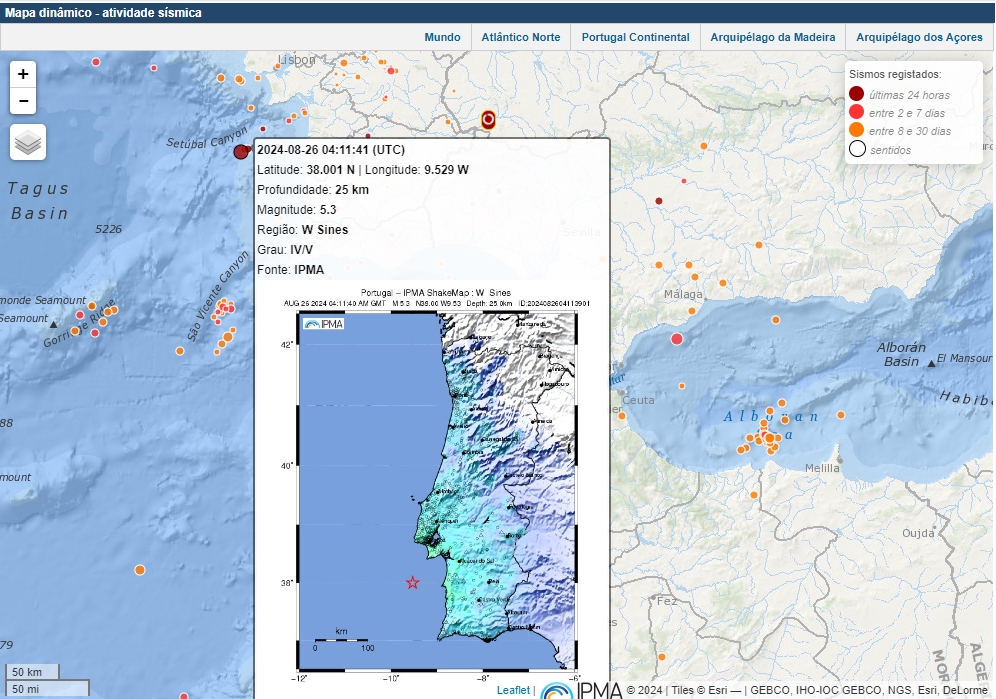Open the map layers control
The image size is (996, 699).
[28, 143]
